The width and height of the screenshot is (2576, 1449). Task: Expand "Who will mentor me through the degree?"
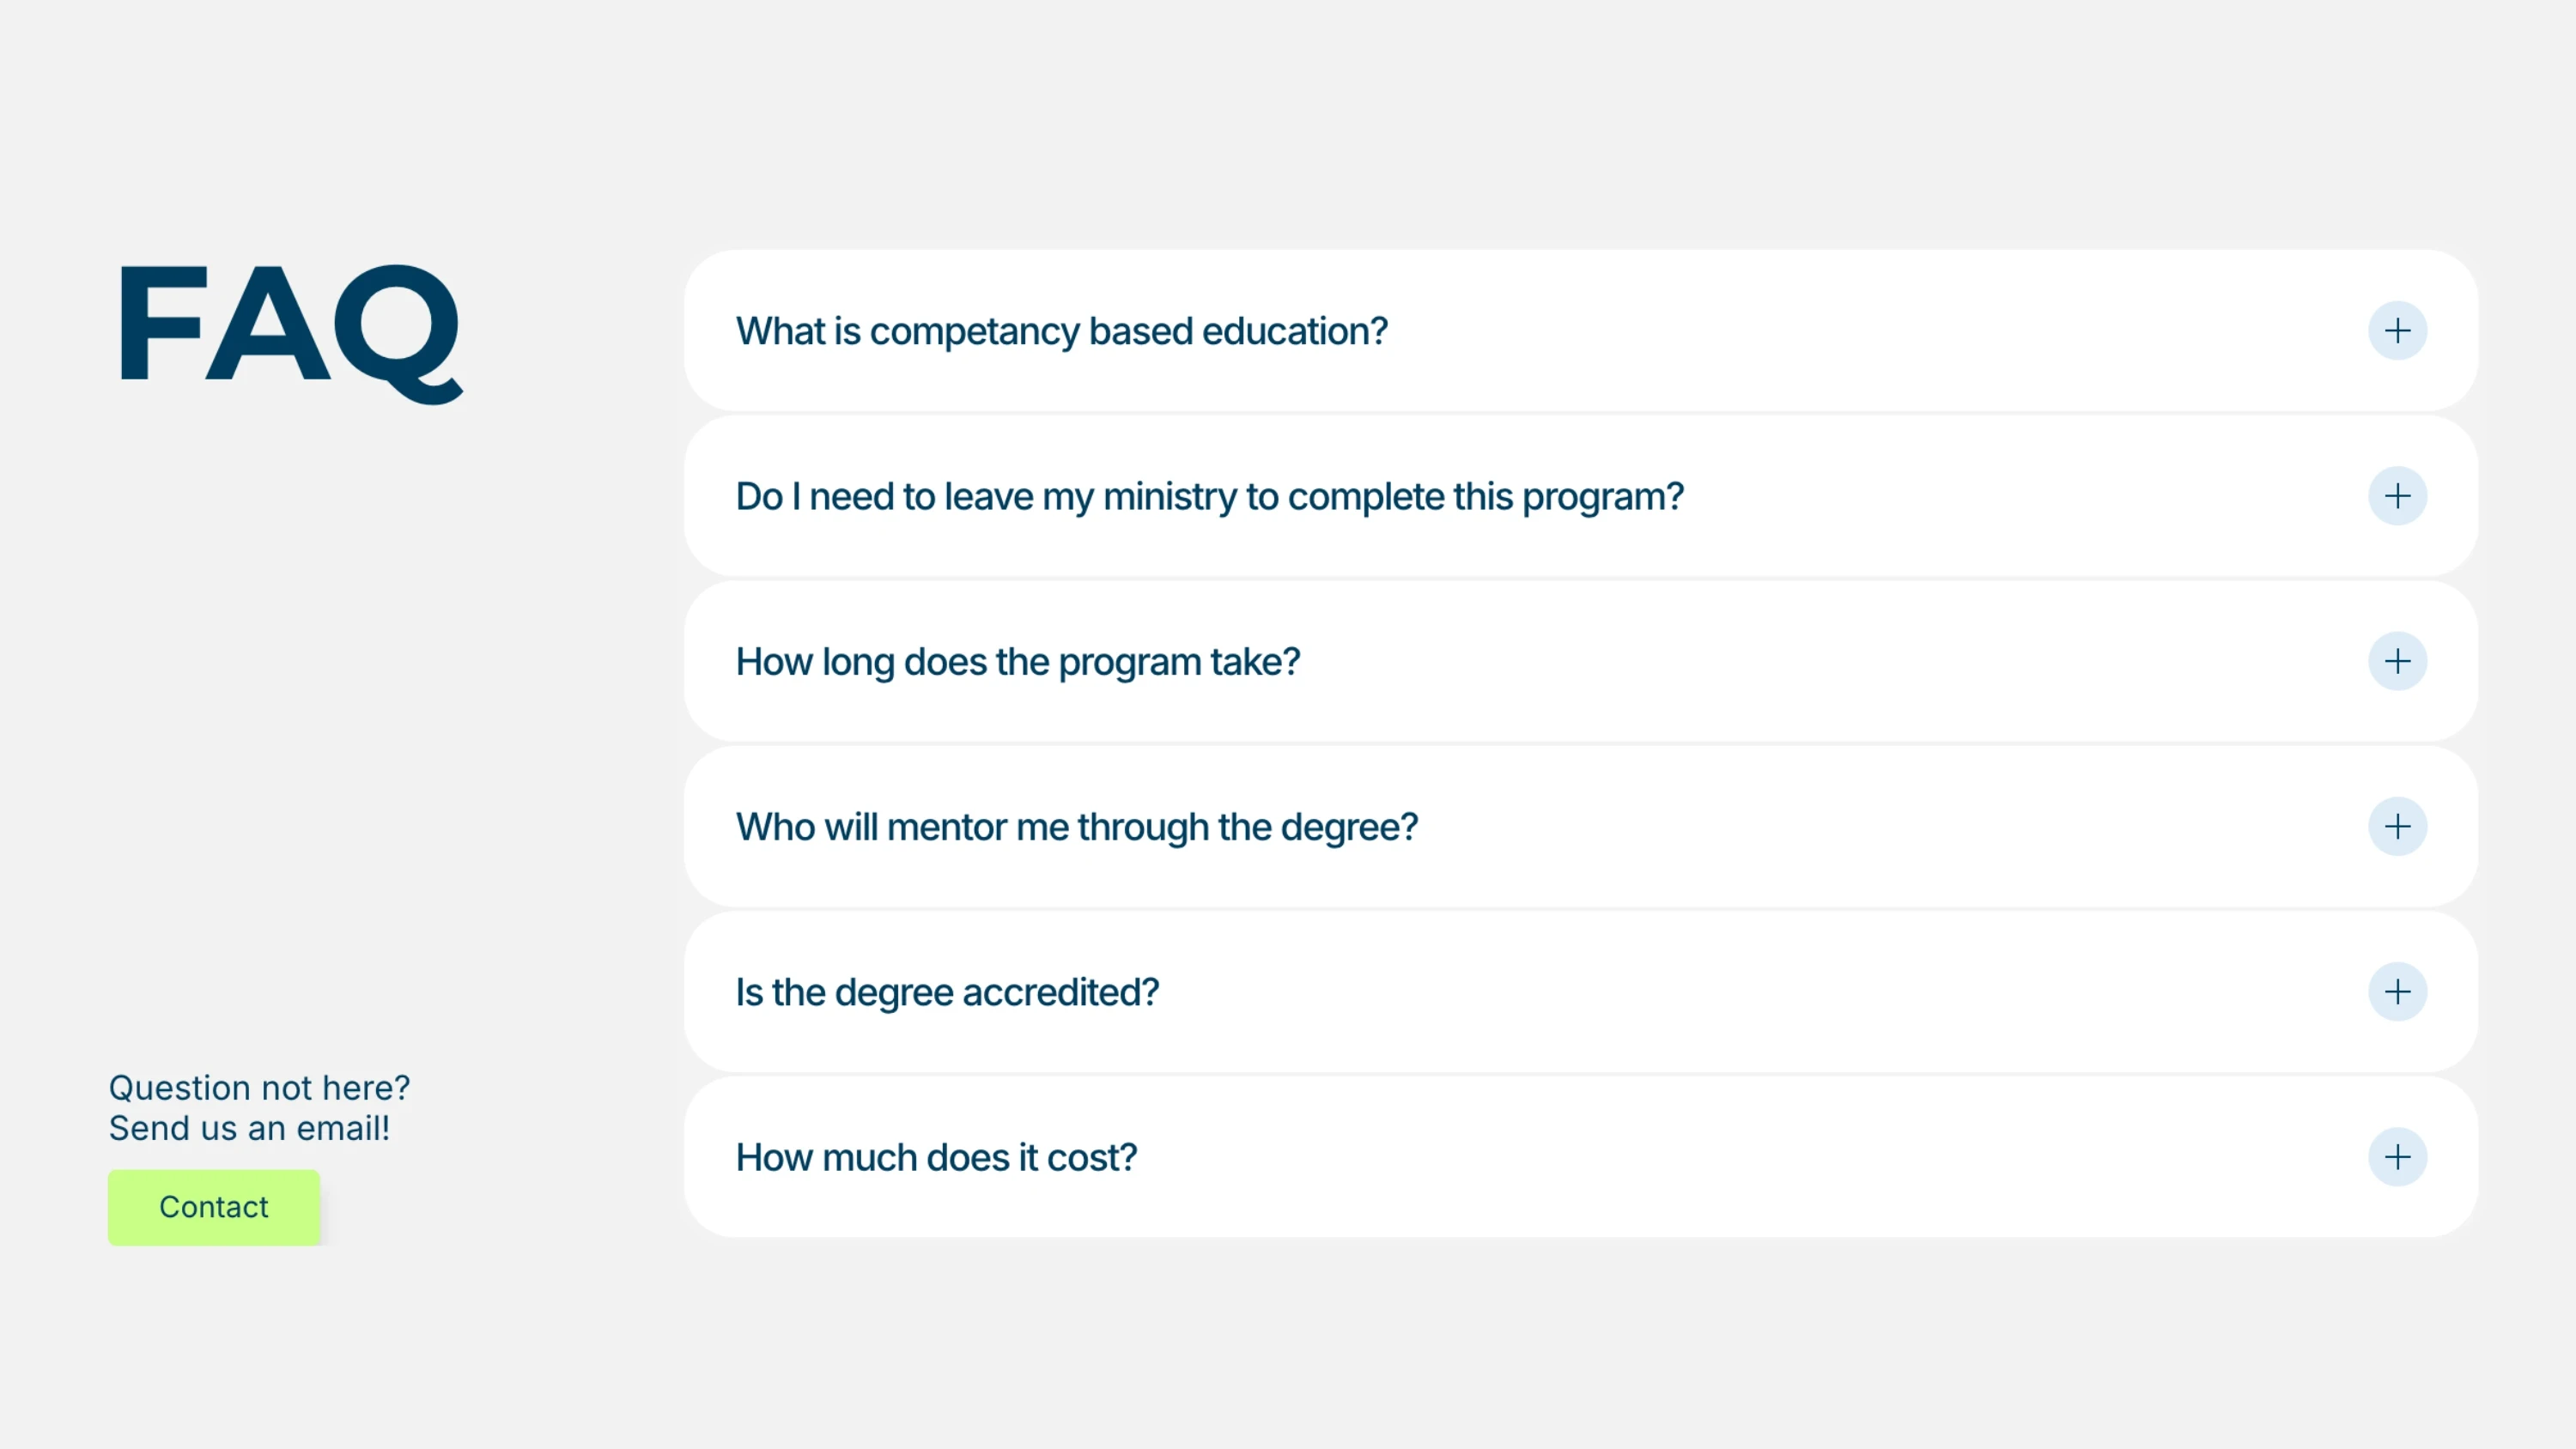(1076, 826)
